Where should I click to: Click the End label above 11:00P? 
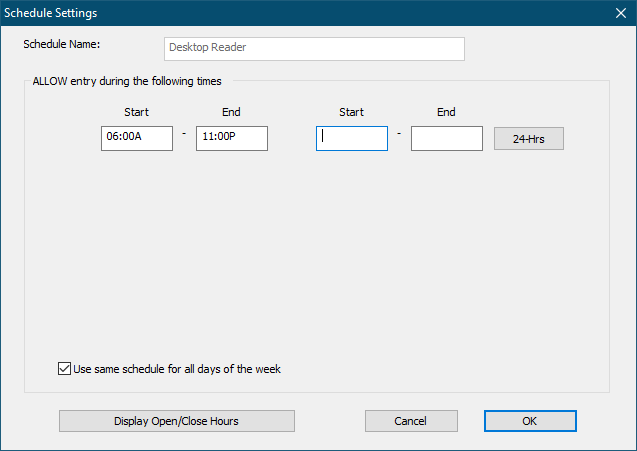click(x=231, y=112)
